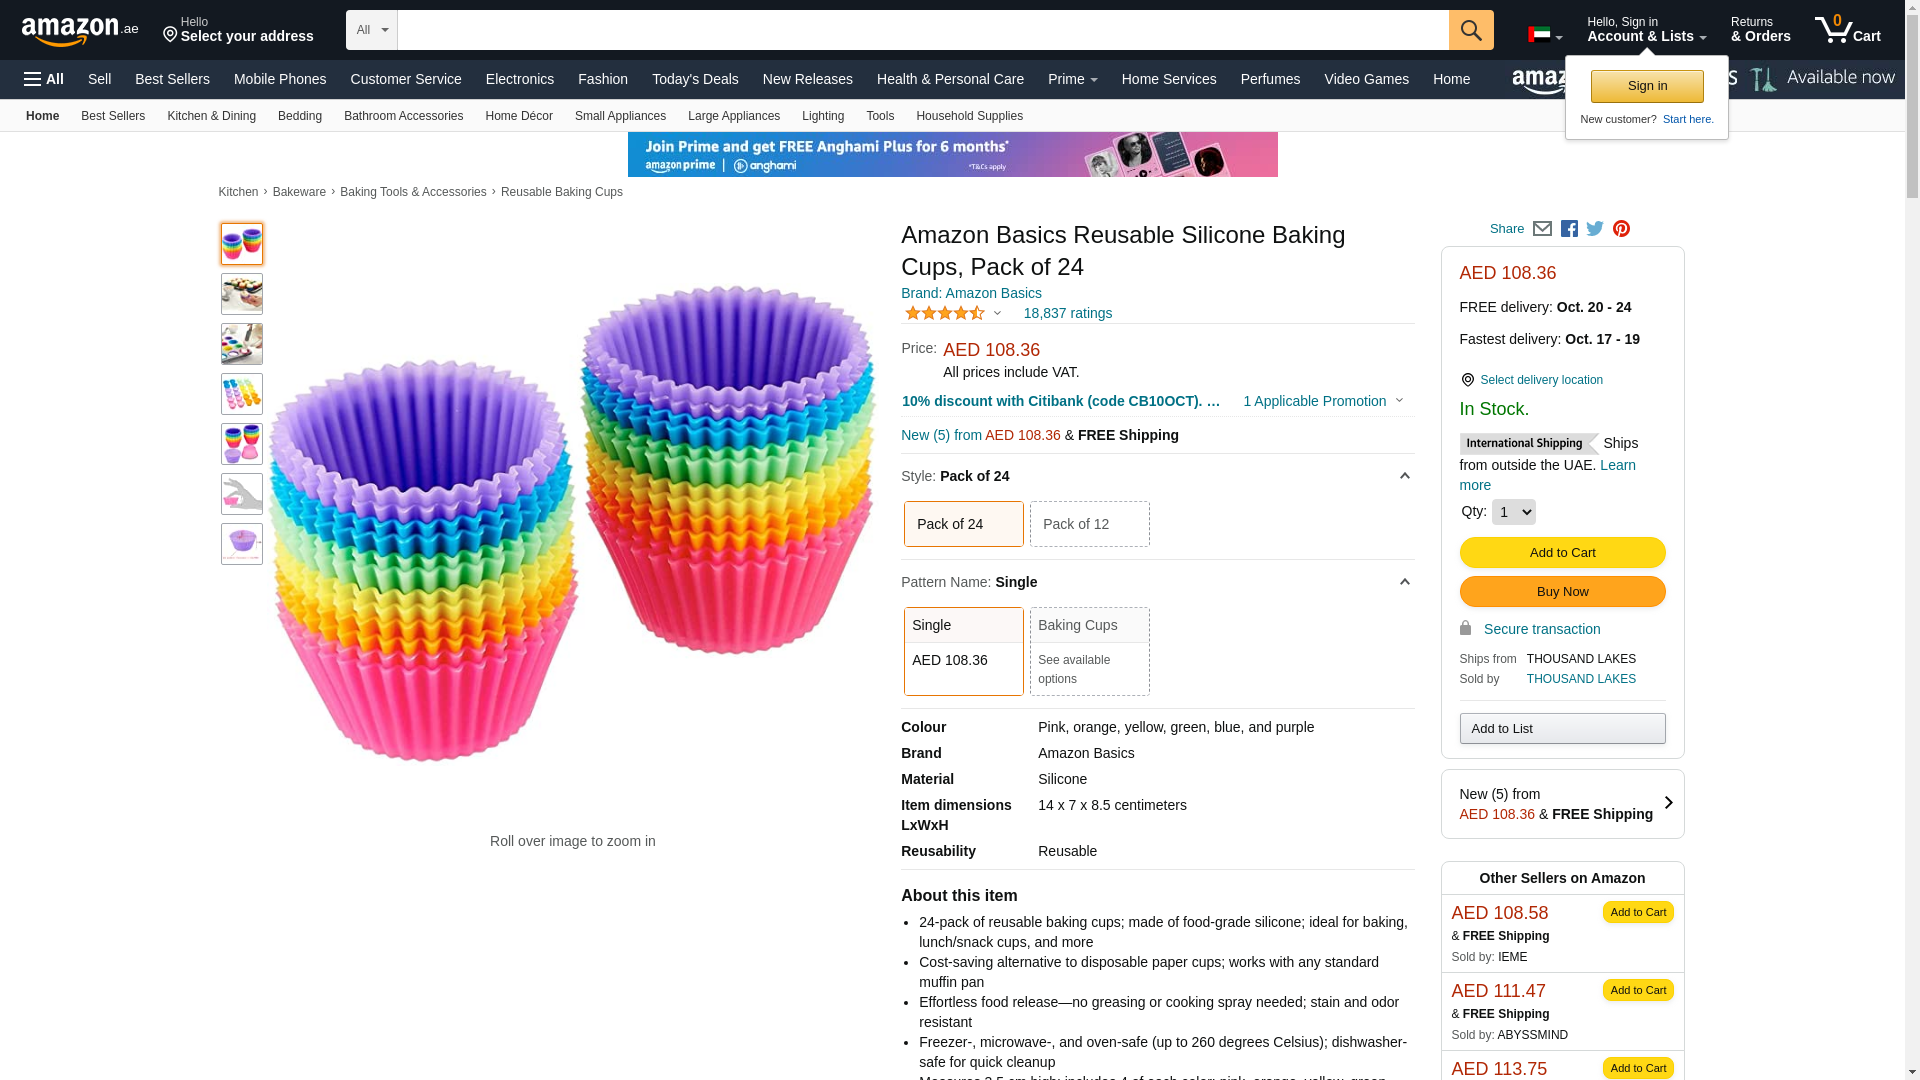This screenshot has width=1920, height=1080.
Task: Select the Pack of 12 style
Action: tap(1089, 524)
